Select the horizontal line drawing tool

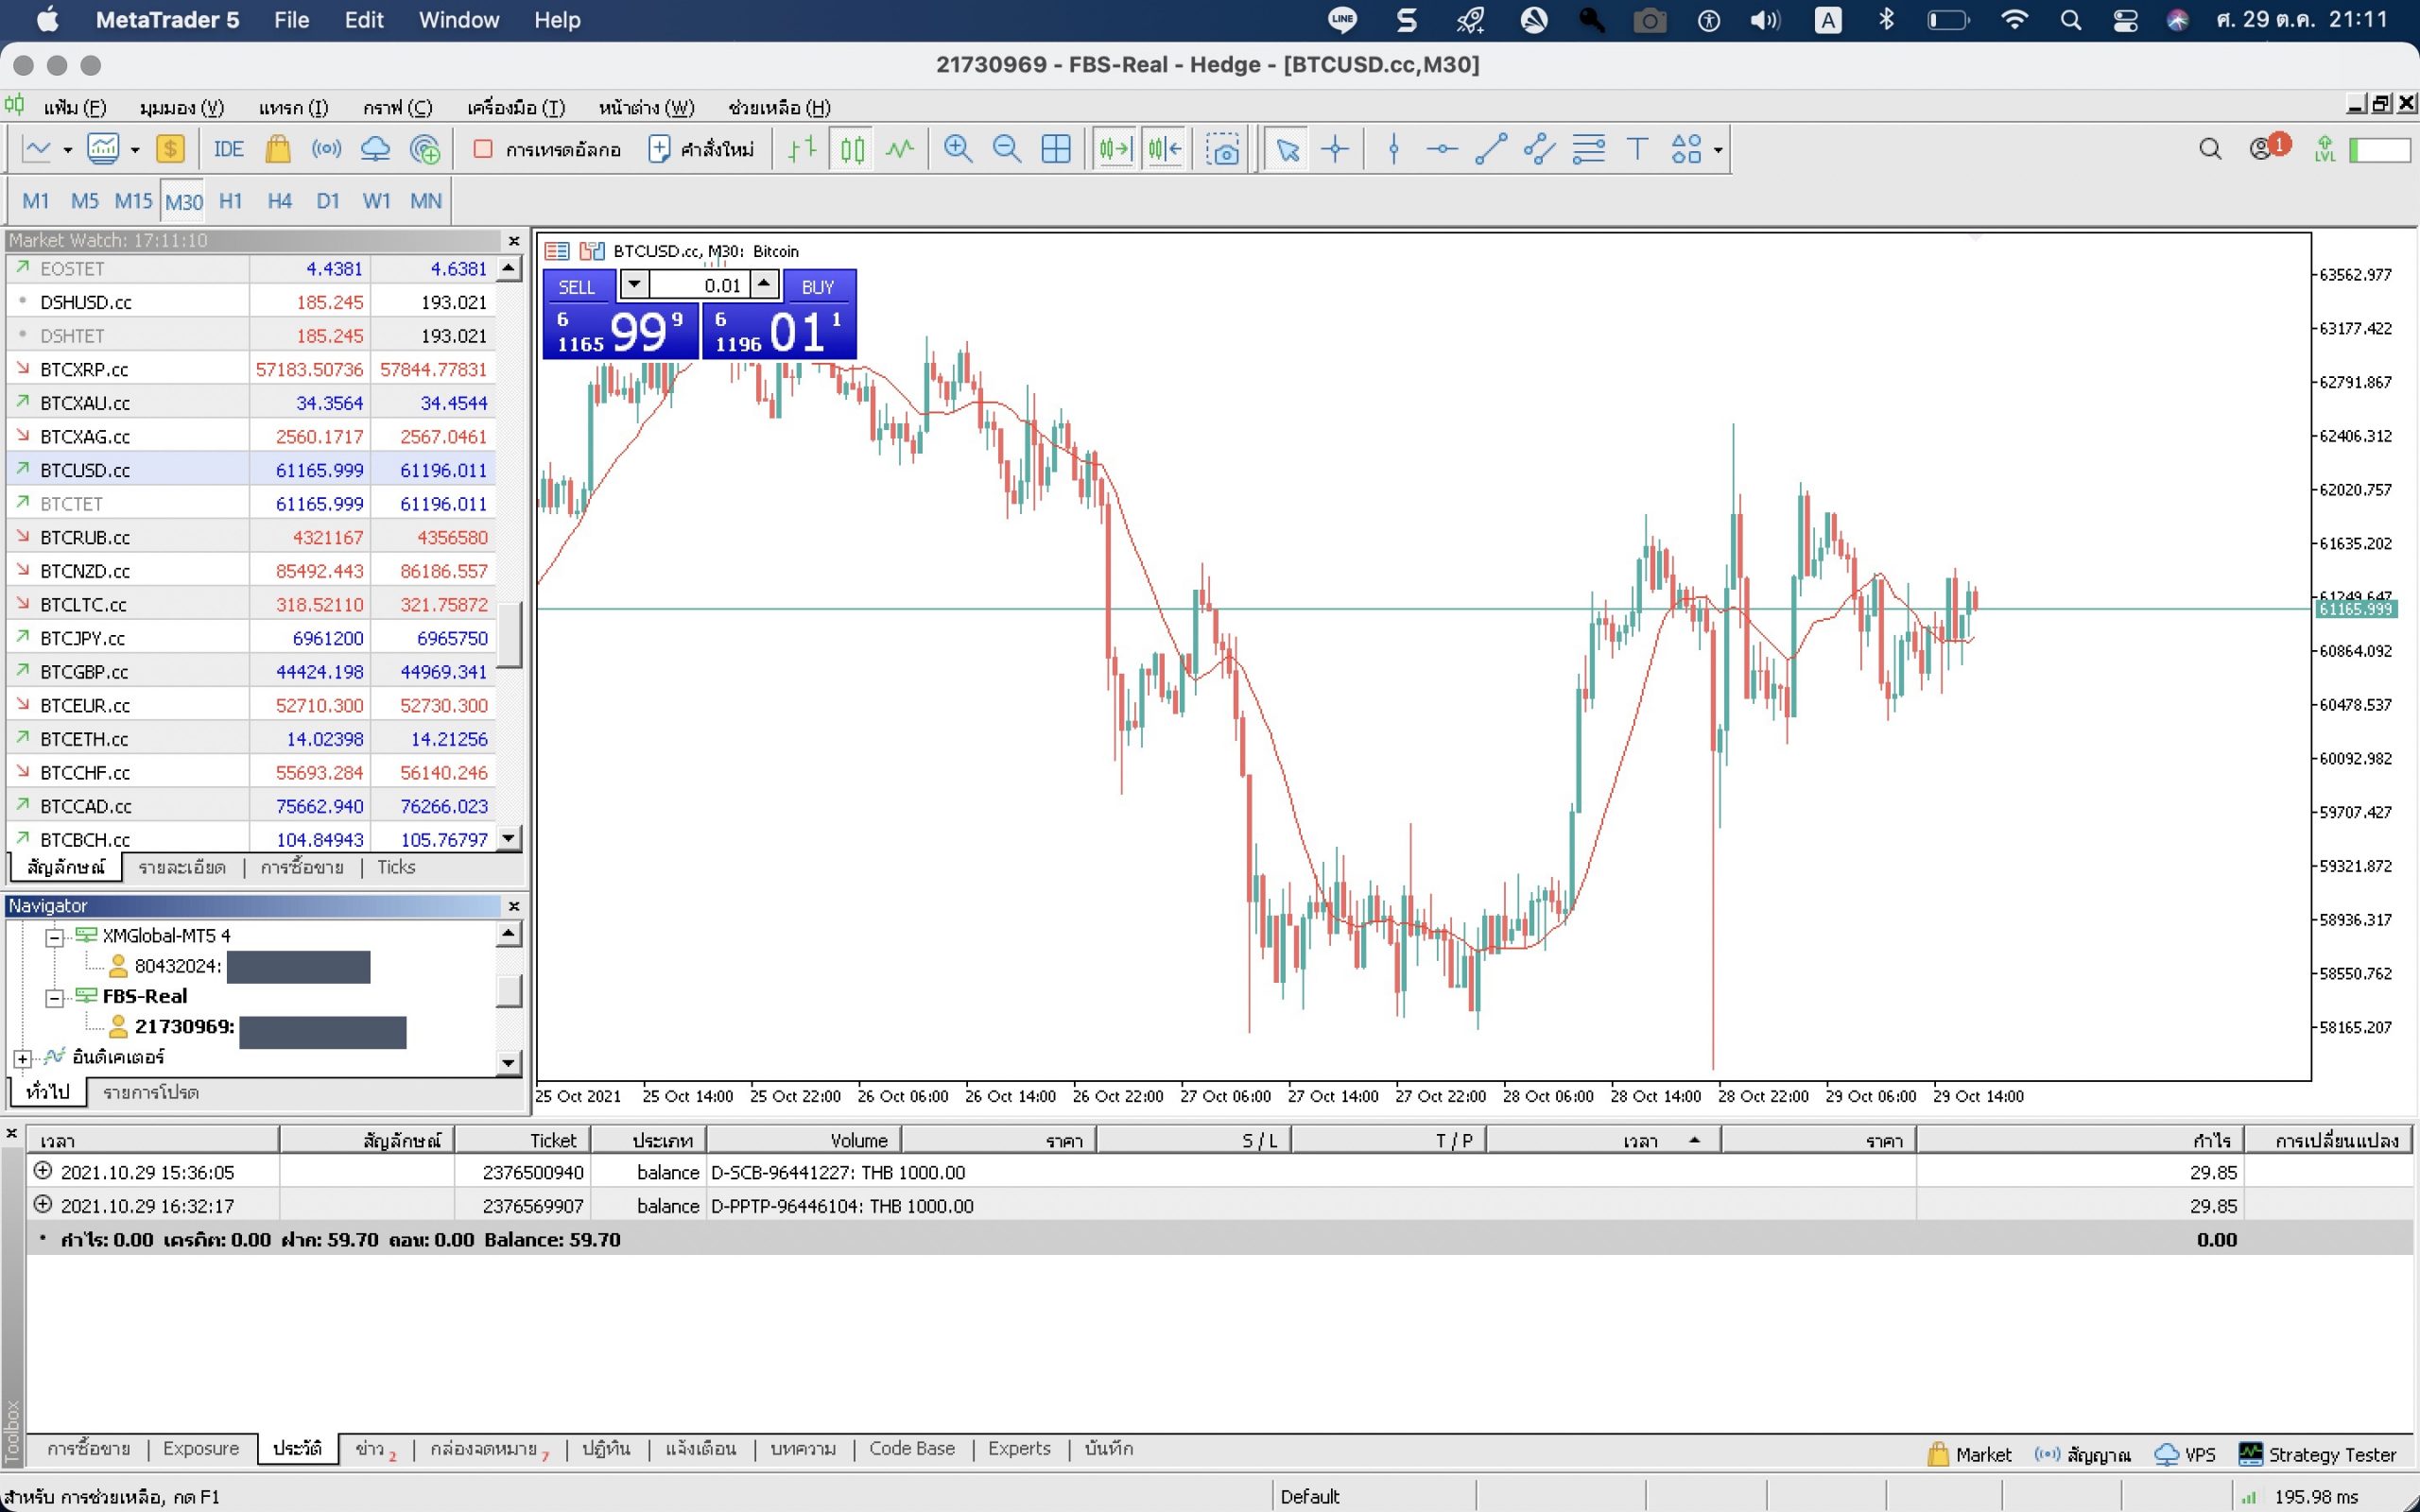click(x=1442, y=150)
